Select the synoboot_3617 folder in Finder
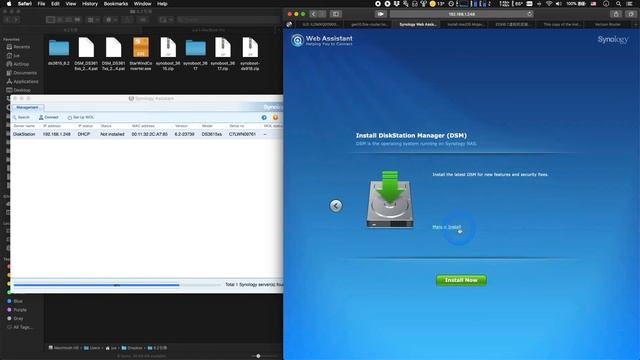 (x=196, y=54)
